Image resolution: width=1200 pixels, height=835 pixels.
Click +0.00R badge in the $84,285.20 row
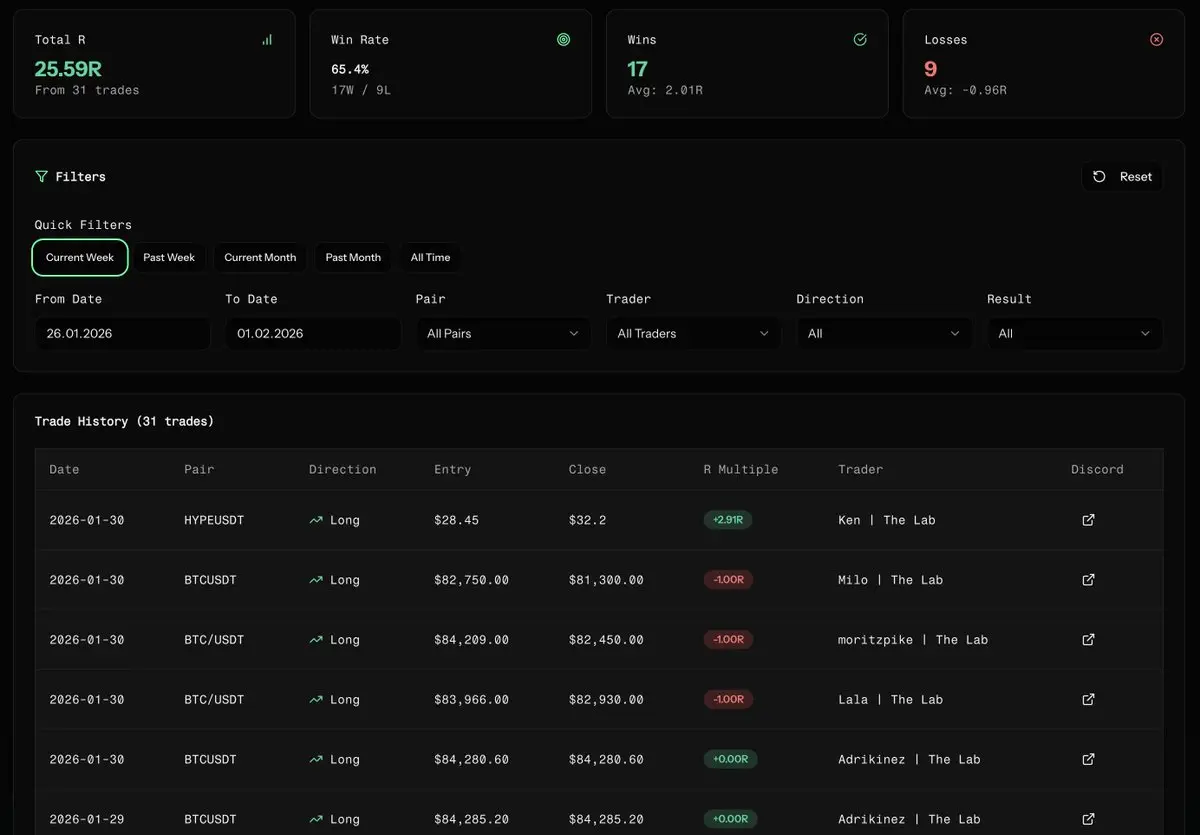tap(730, 819)
